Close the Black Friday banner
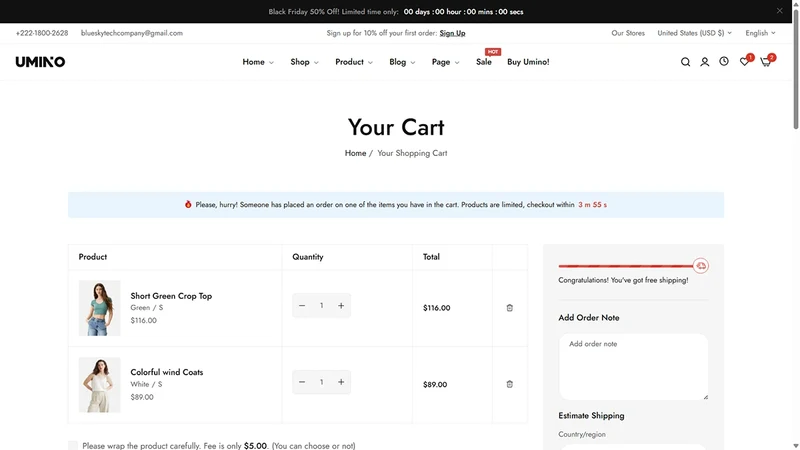The height and width of the screenshot is (450, 800). (780, 11)
